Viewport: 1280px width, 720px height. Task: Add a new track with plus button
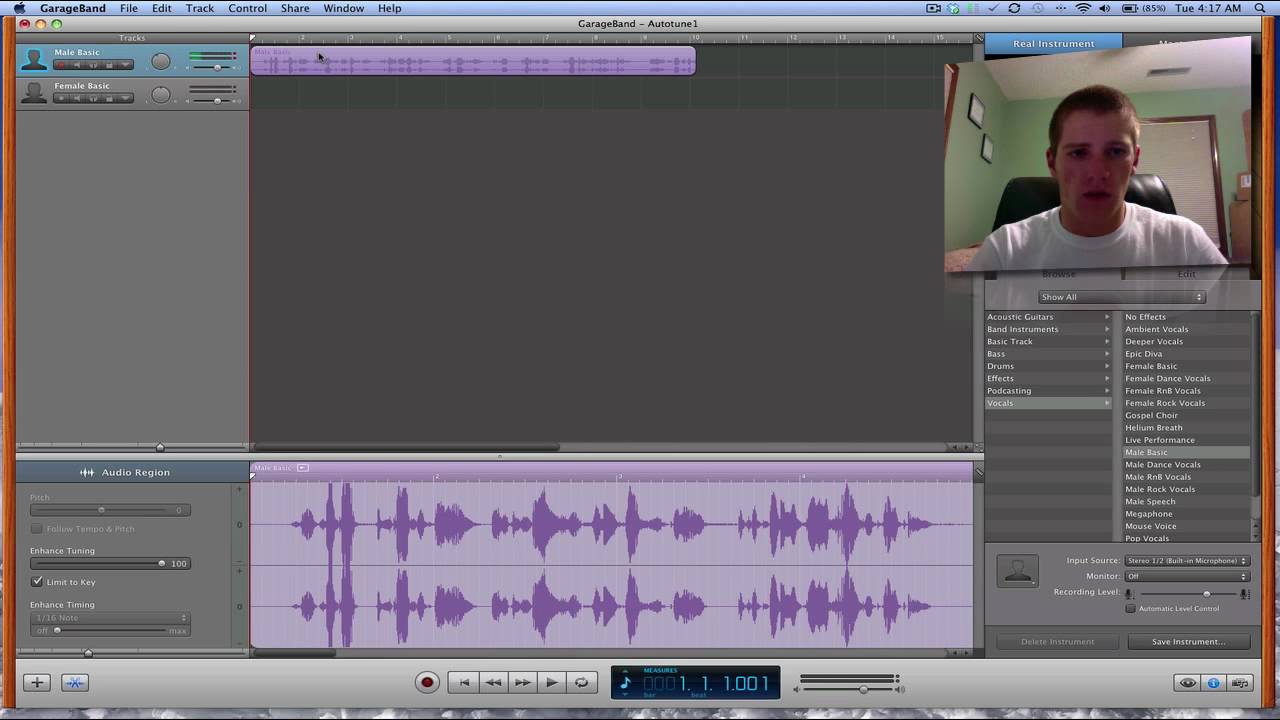(x=37, y=682)
